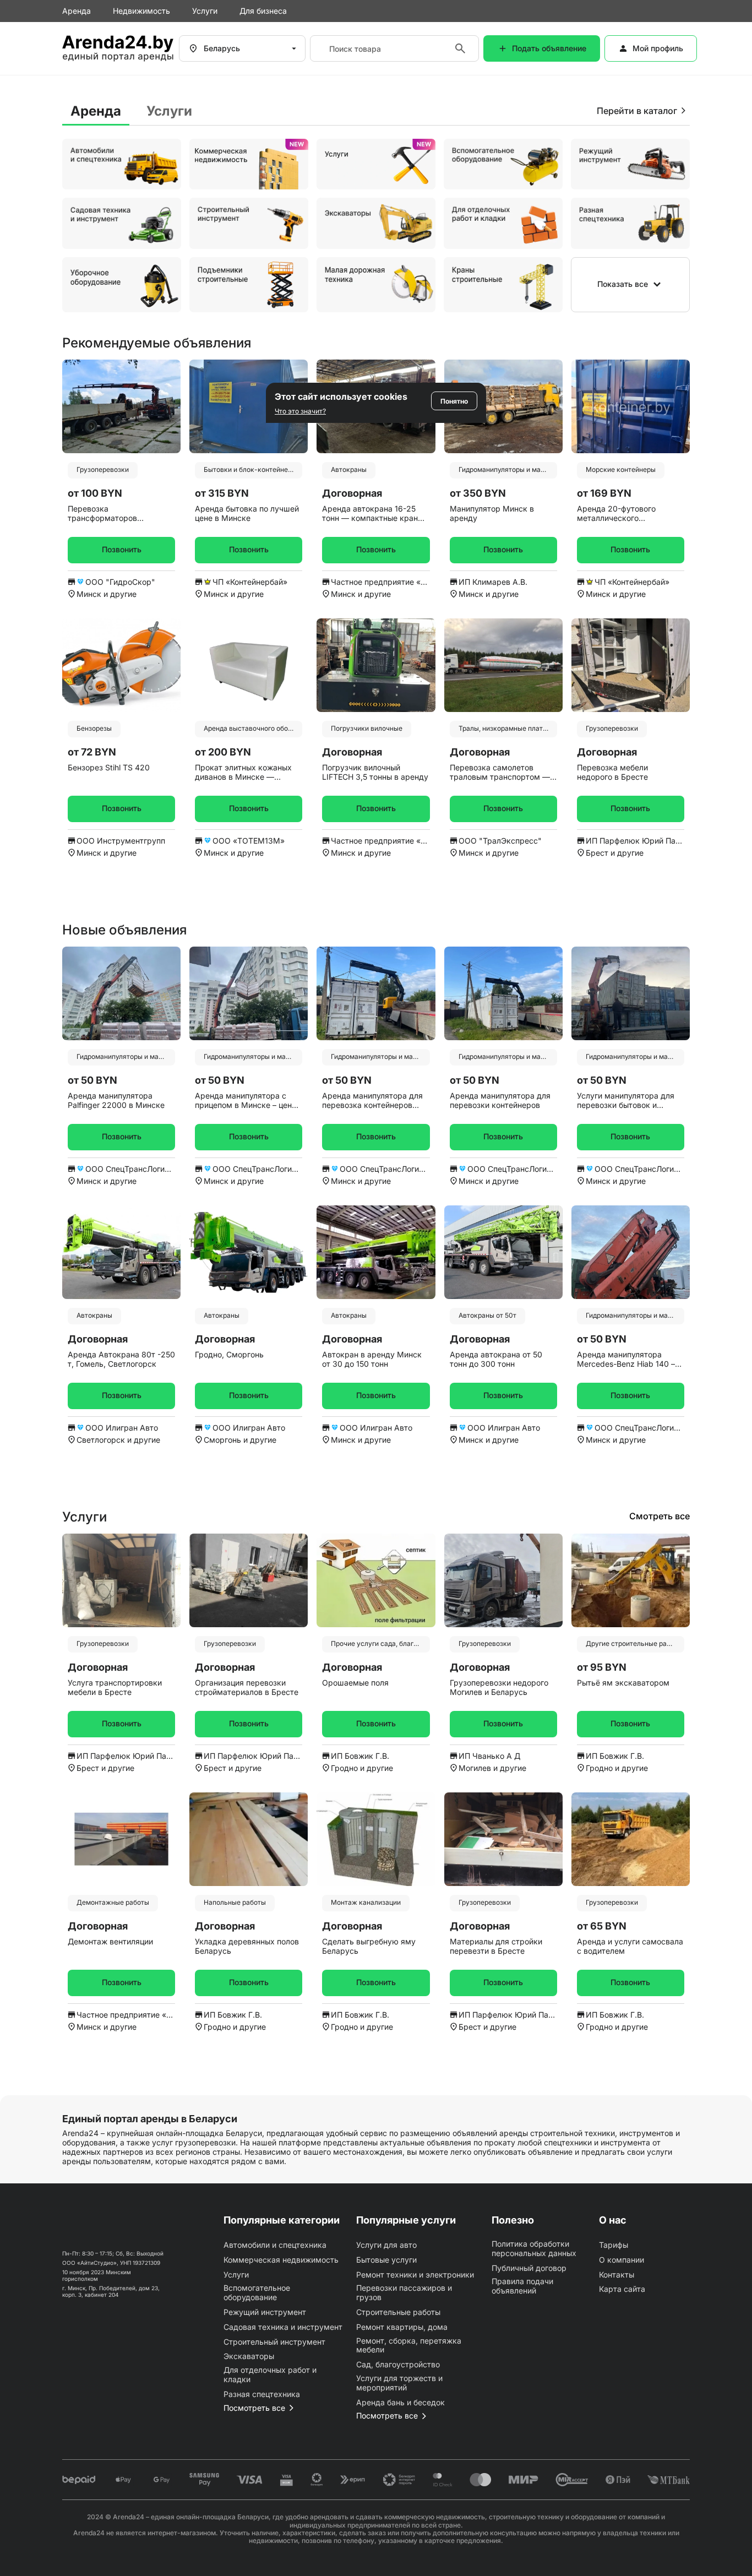The width and height of the screenshot is (752, 2576).
Task: Click the Visa payment logo in the footer
Action: pos(250,2479)
